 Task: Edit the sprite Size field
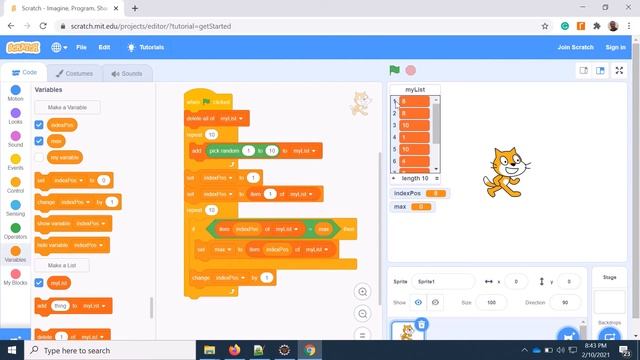(x=491, y=302)
